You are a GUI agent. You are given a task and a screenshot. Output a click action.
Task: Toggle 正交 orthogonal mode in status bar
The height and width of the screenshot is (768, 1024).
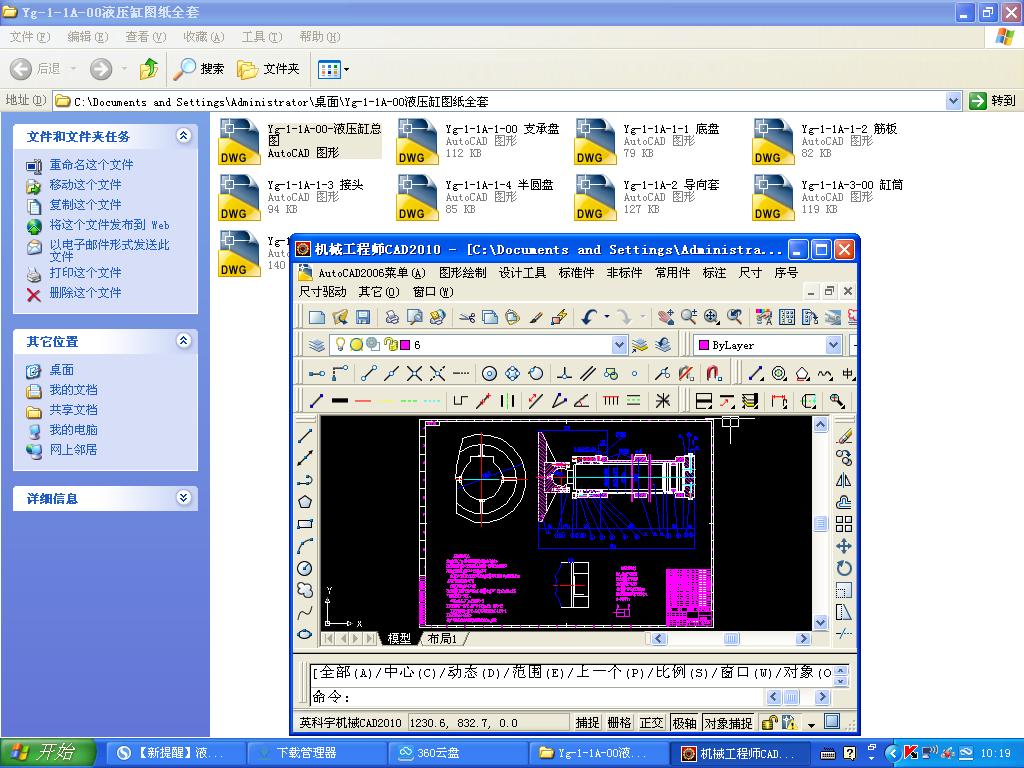point(651,722)
